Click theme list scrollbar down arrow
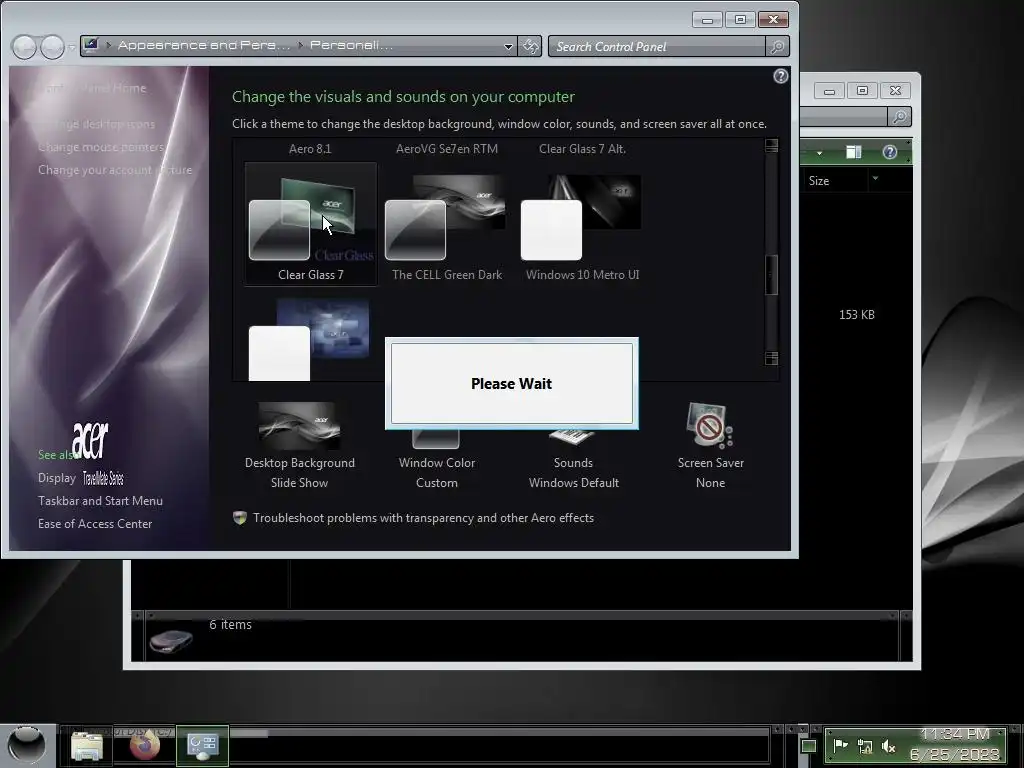The height and width of the screenshot is (768, 1024). tap(771, 359)
